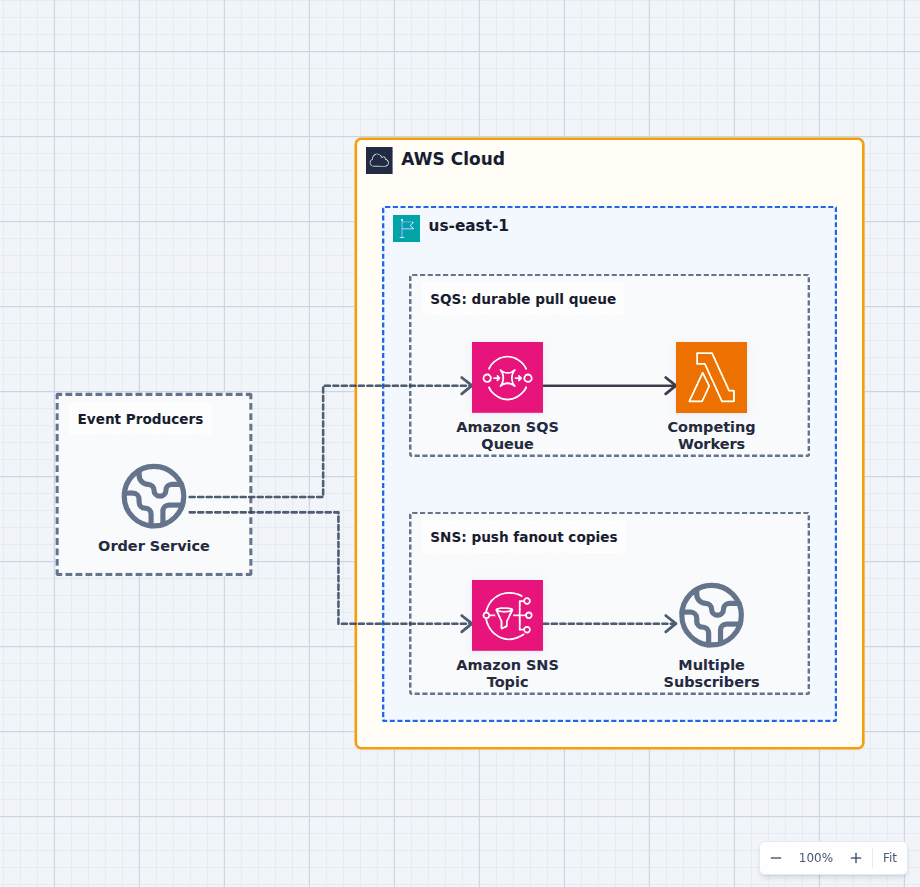This screenshot has height=887, width=920.
Task: Zoom in with the plus button
Action: point(855,858)
